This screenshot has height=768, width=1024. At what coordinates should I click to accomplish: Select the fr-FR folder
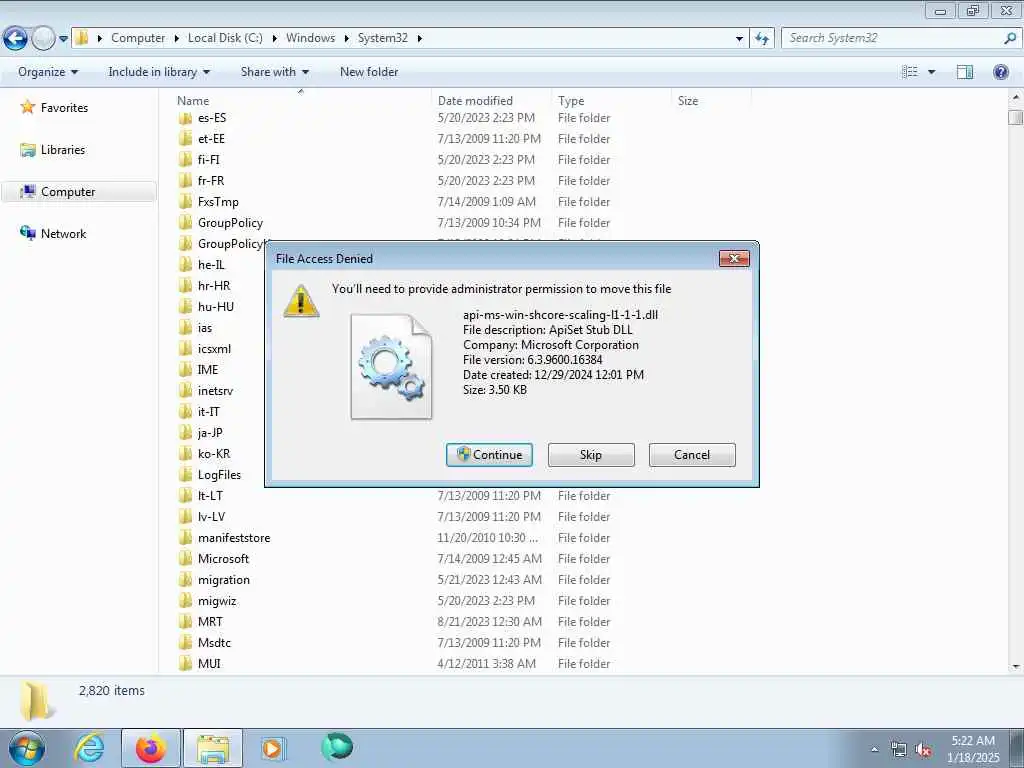tap(210, 181)
